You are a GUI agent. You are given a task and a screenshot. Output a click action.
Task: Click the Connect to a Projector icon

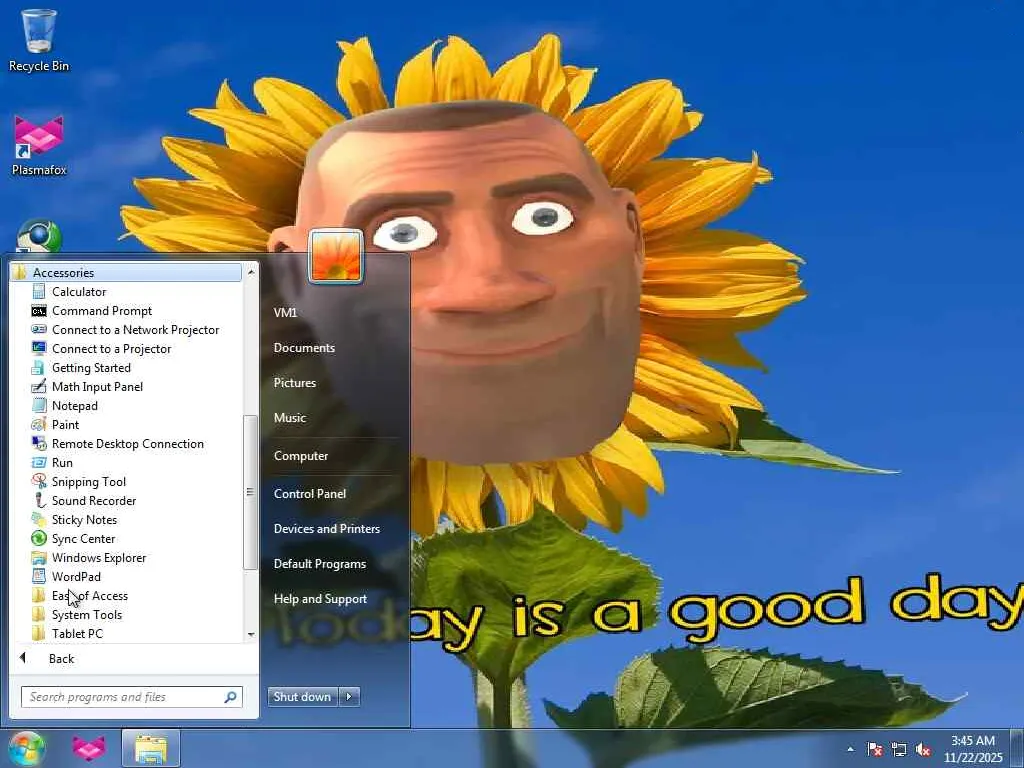point(39,348)
